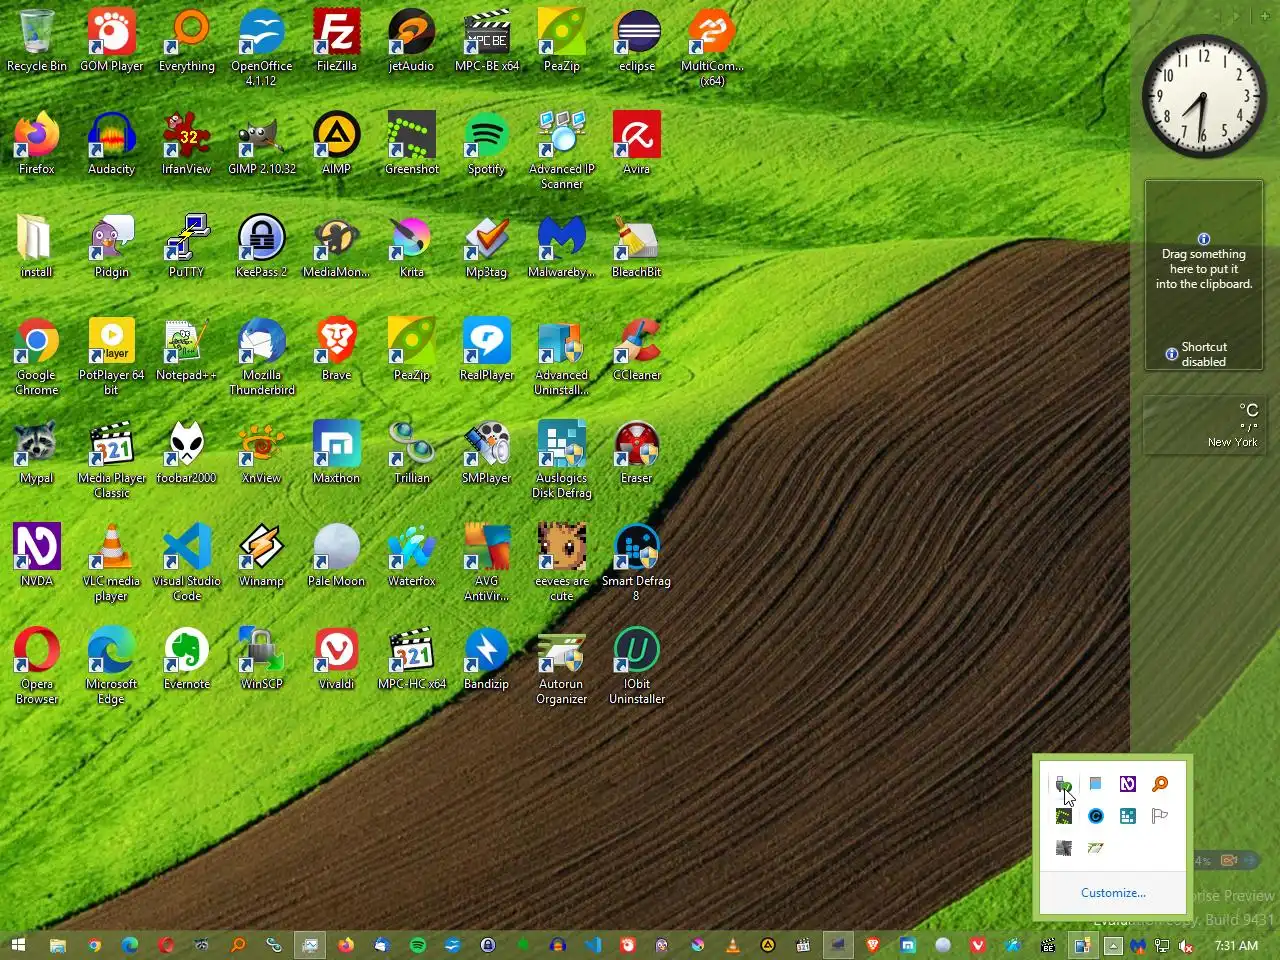1280x960 pixels.
Task: Open the network status tray icon
Action: pyautogui.click(x=1162, y=946)
